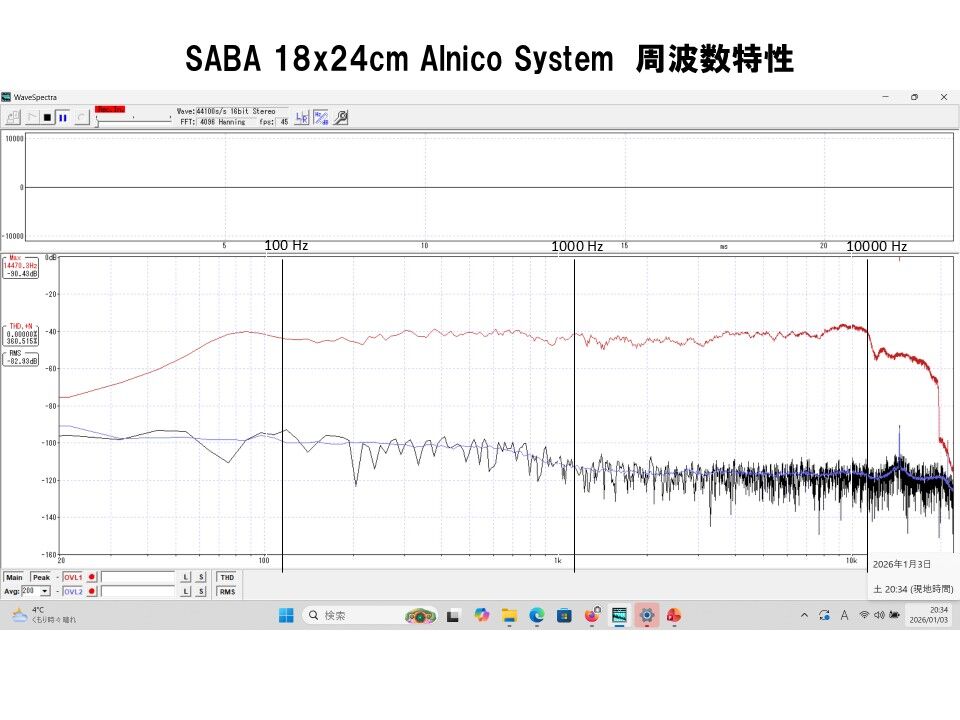The image size is (960, 720).
Task: Toggle the Main spectrum button
Action: tap(14, 577)
